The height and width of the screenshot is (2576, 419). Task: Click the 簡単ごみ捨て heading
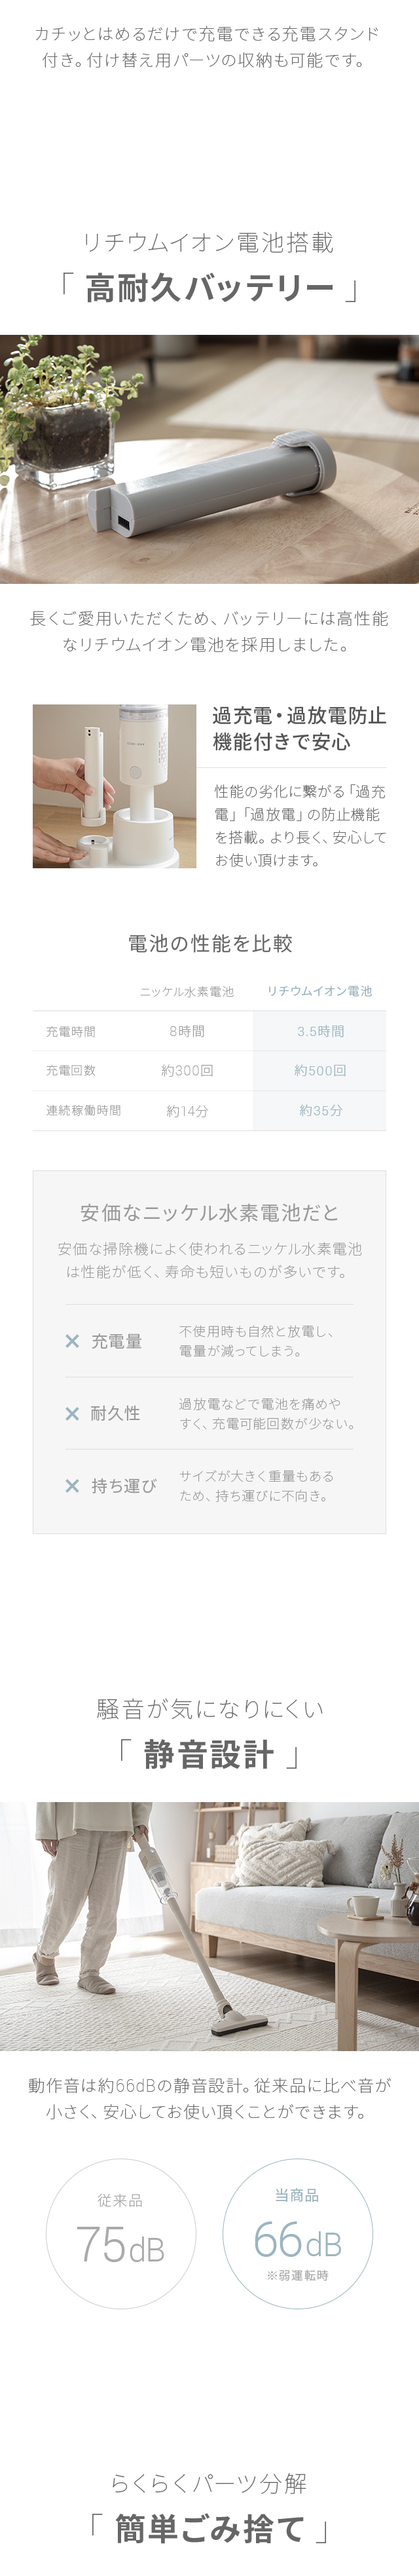coord(209,2529)
